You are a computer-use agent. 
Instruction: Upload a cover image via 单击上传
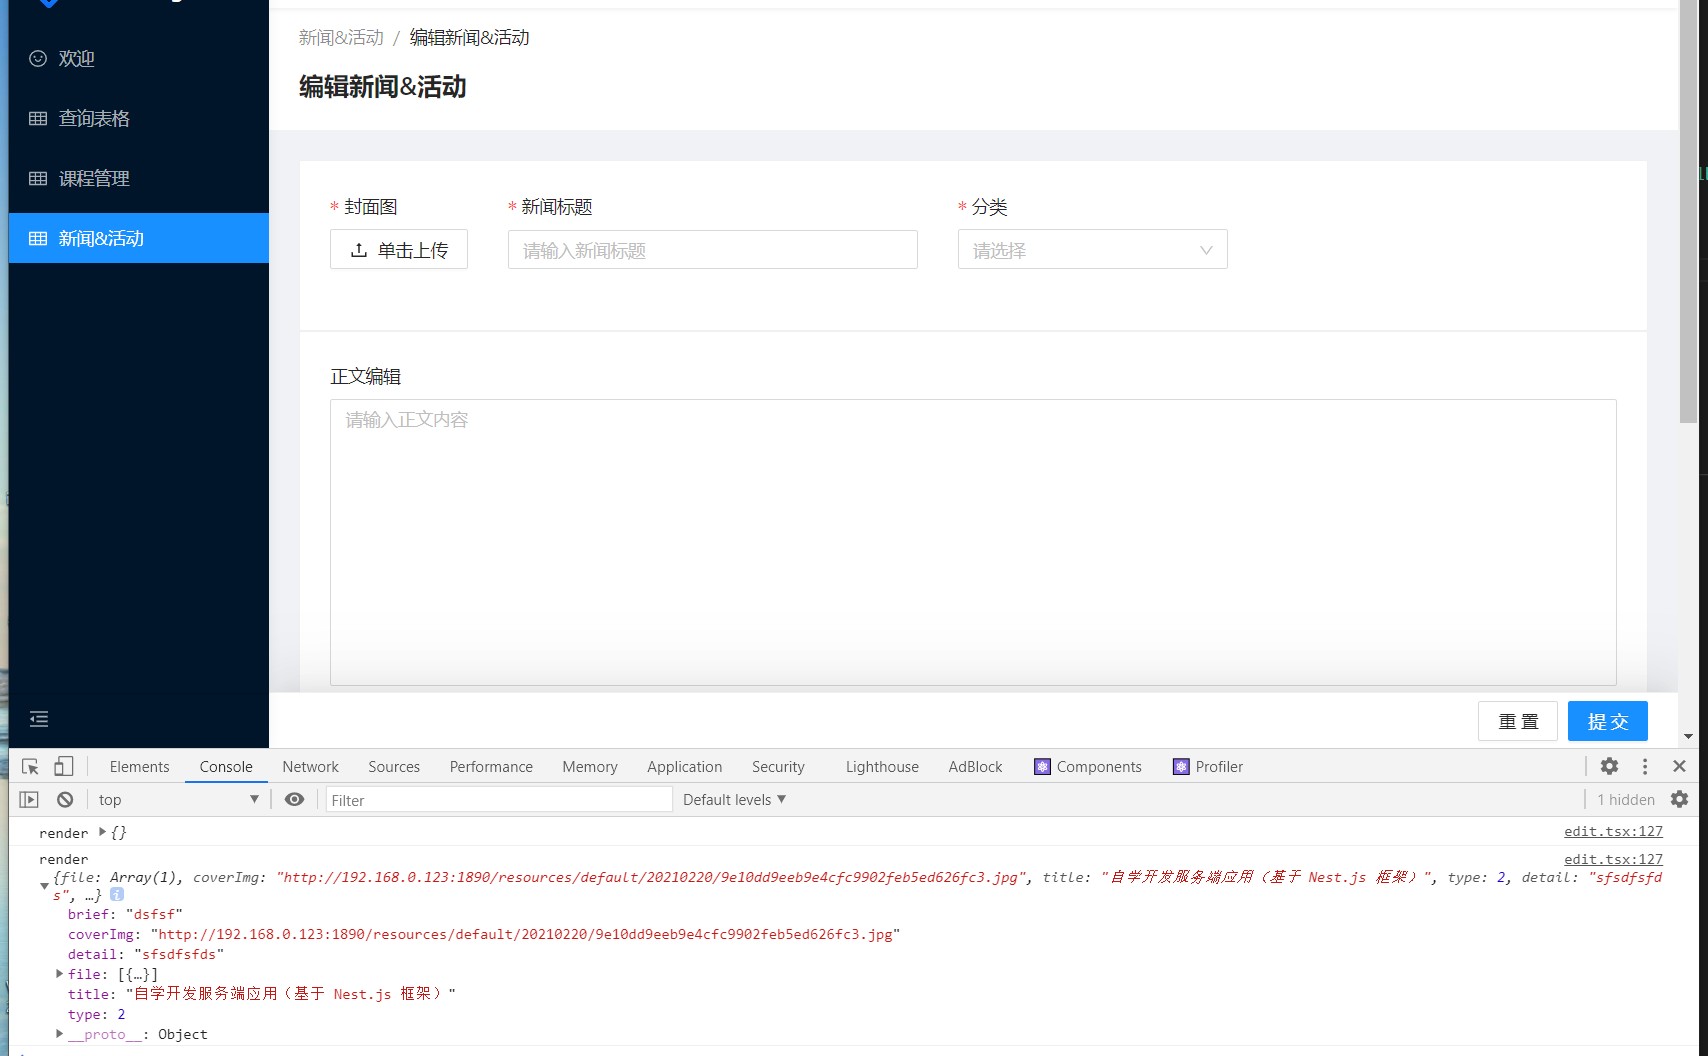(x=399, y=249)
